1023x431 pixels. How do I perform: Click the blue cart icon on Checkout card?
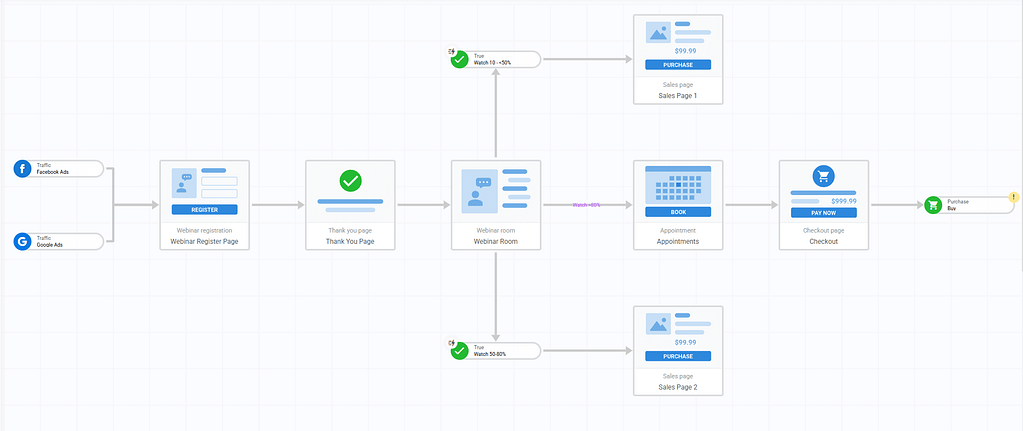point(824,176)
